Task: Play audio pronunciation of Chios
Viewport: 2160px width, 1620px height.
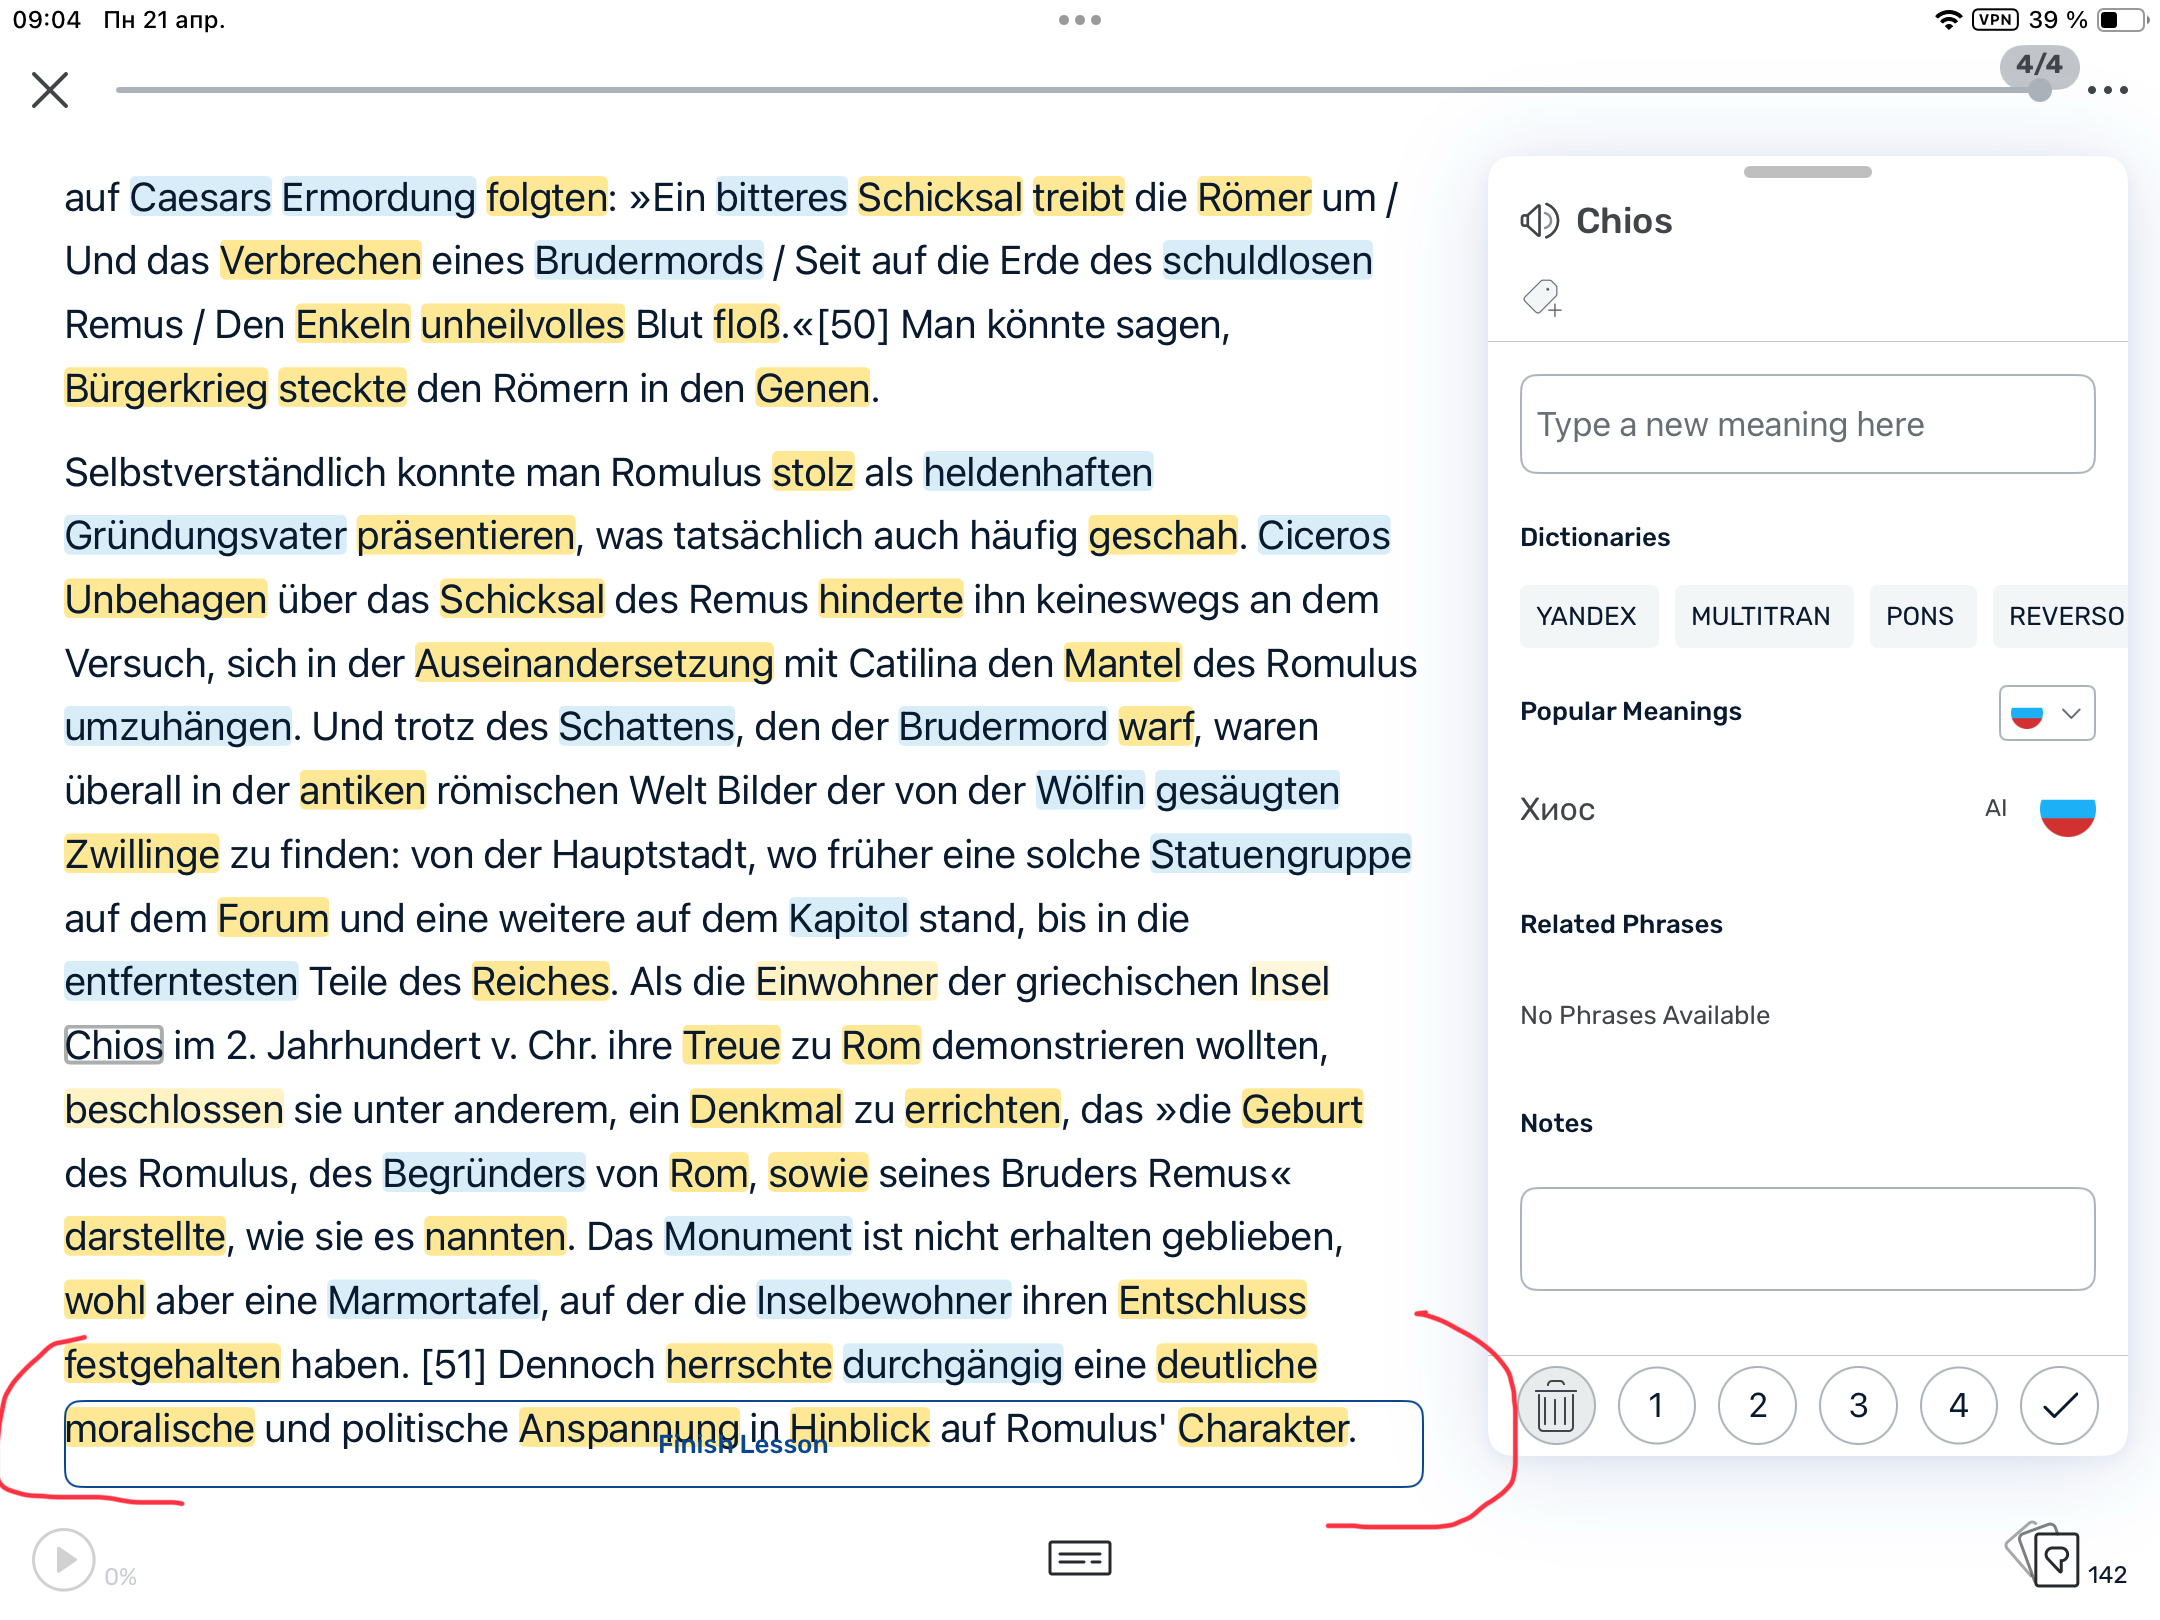Action: [1540, 220]
